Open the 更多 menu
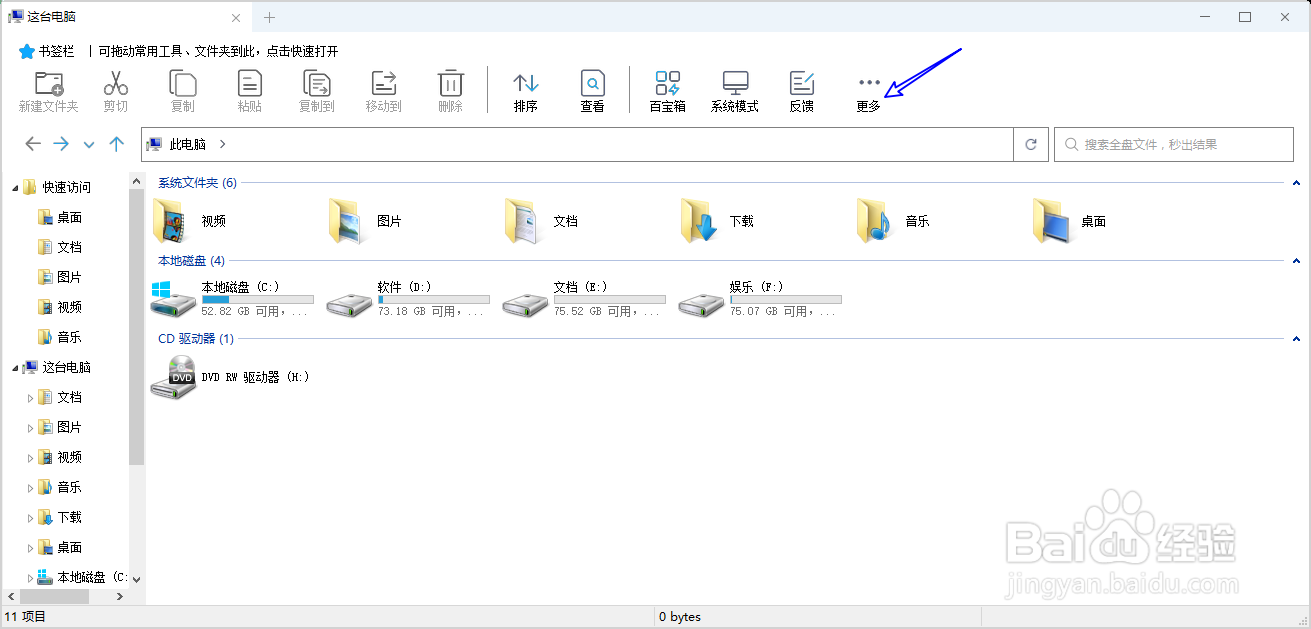1311x629 pixels. [x=869, y=91]
